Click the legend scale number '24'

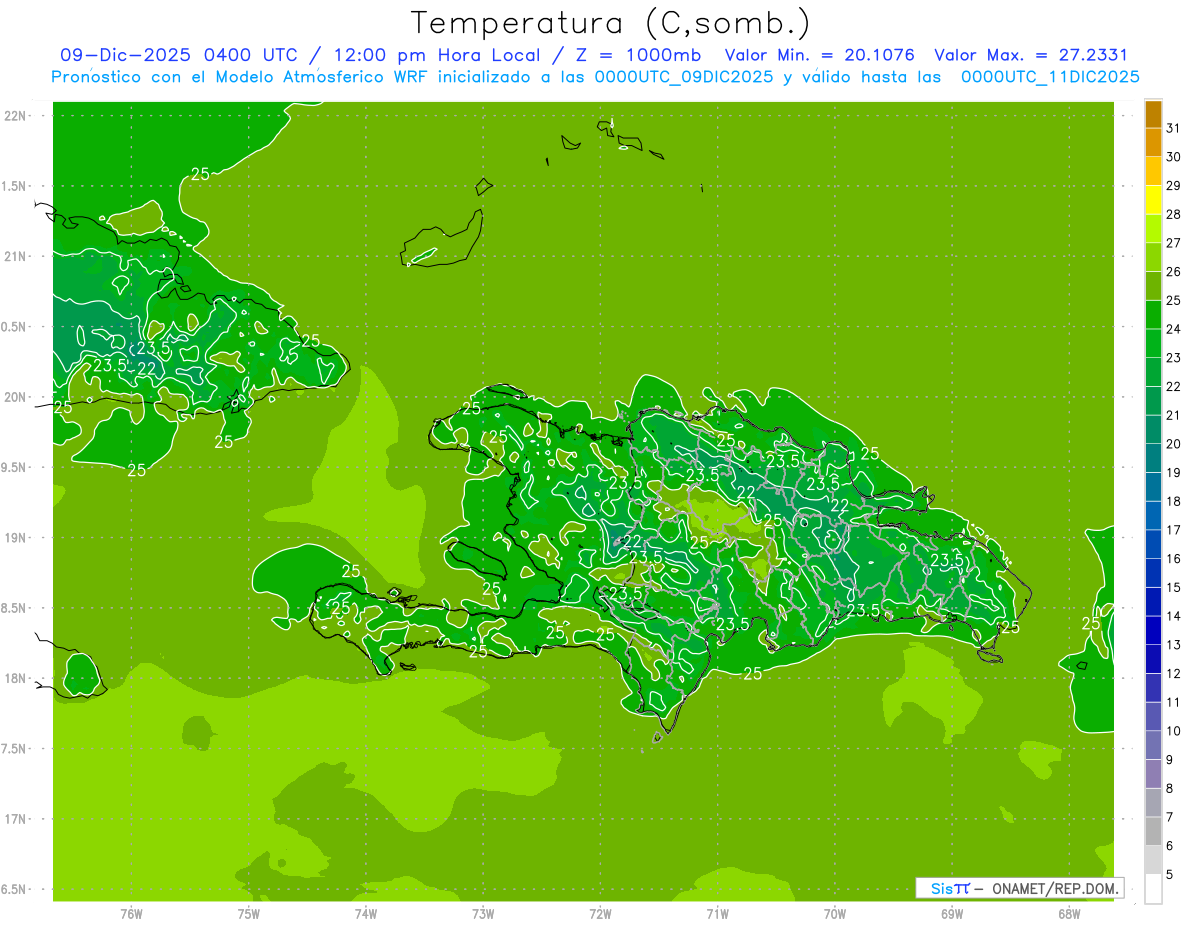1173,329
